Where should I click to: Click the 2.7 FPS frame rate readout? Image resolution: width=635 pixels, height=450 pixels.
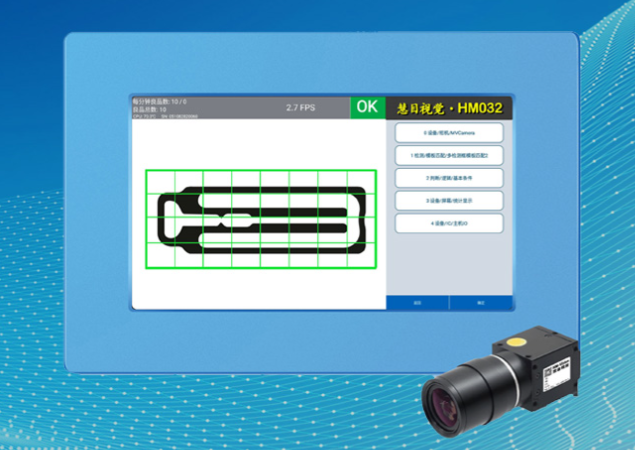click(300, 107)
